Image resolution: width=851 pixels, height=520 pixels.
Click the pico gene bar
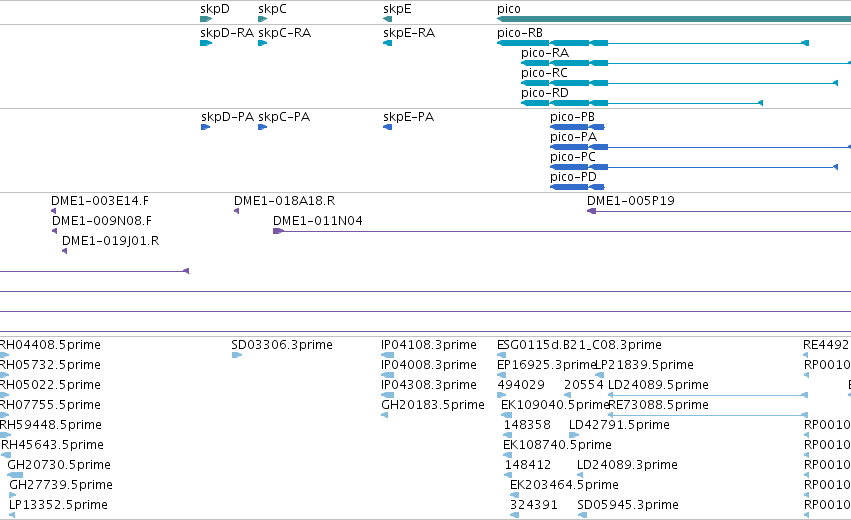(x=674, y=19)
